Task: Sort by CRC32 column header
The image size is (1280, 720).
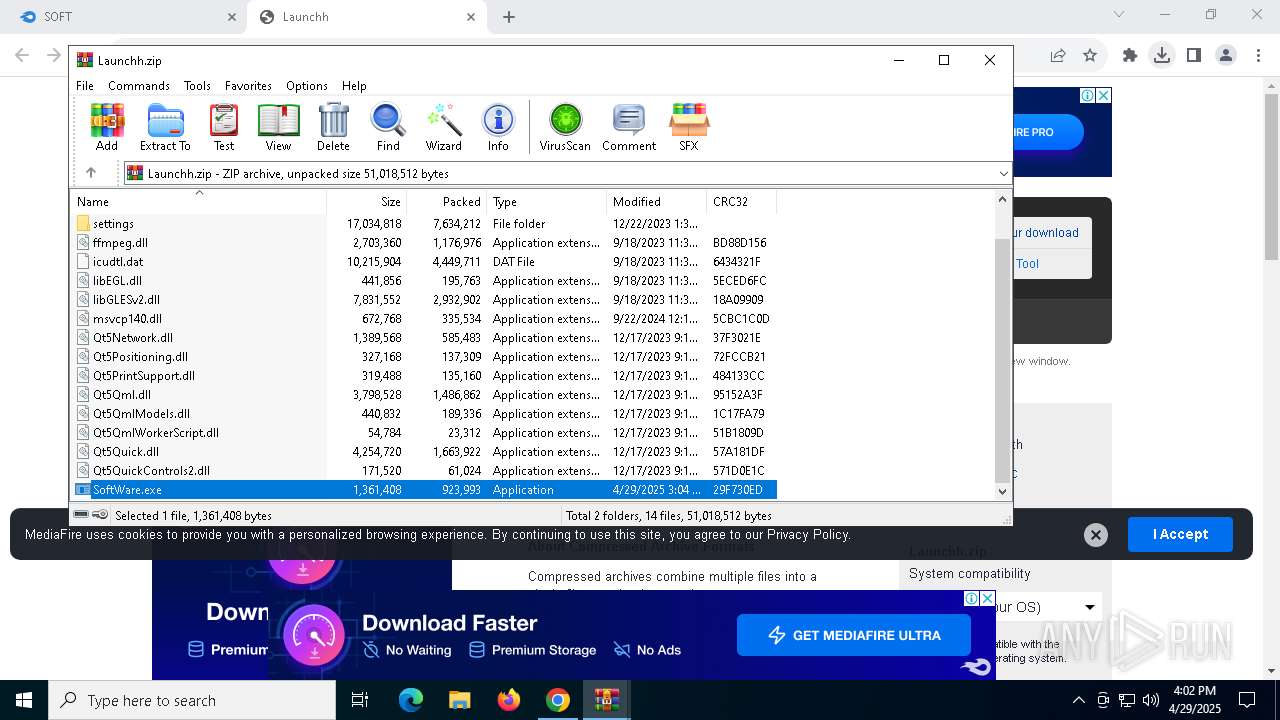Action: click(741, 202)
